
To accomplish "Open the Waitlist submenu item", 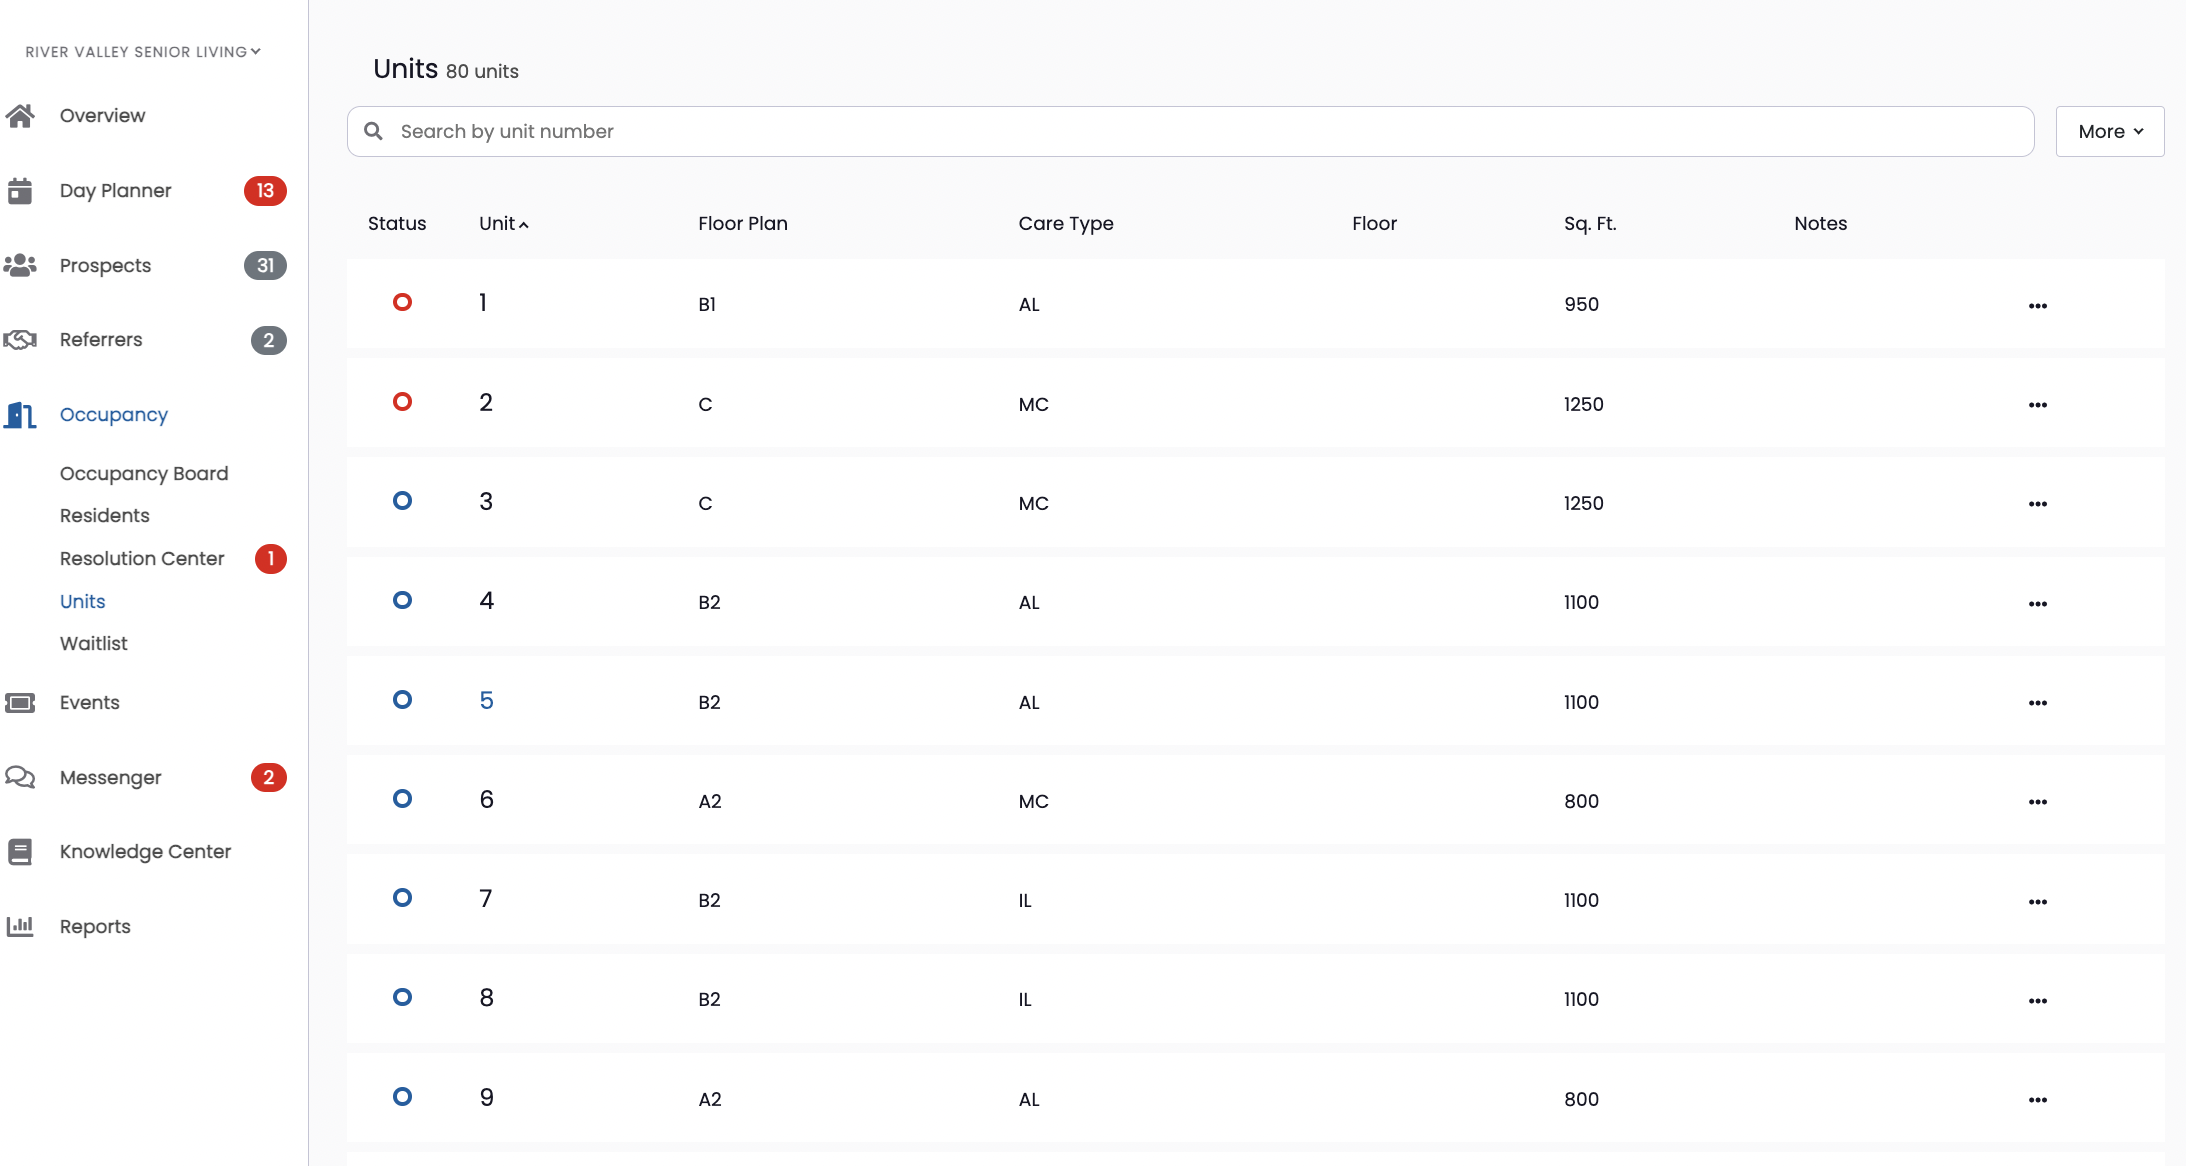I will coord(94,644).
